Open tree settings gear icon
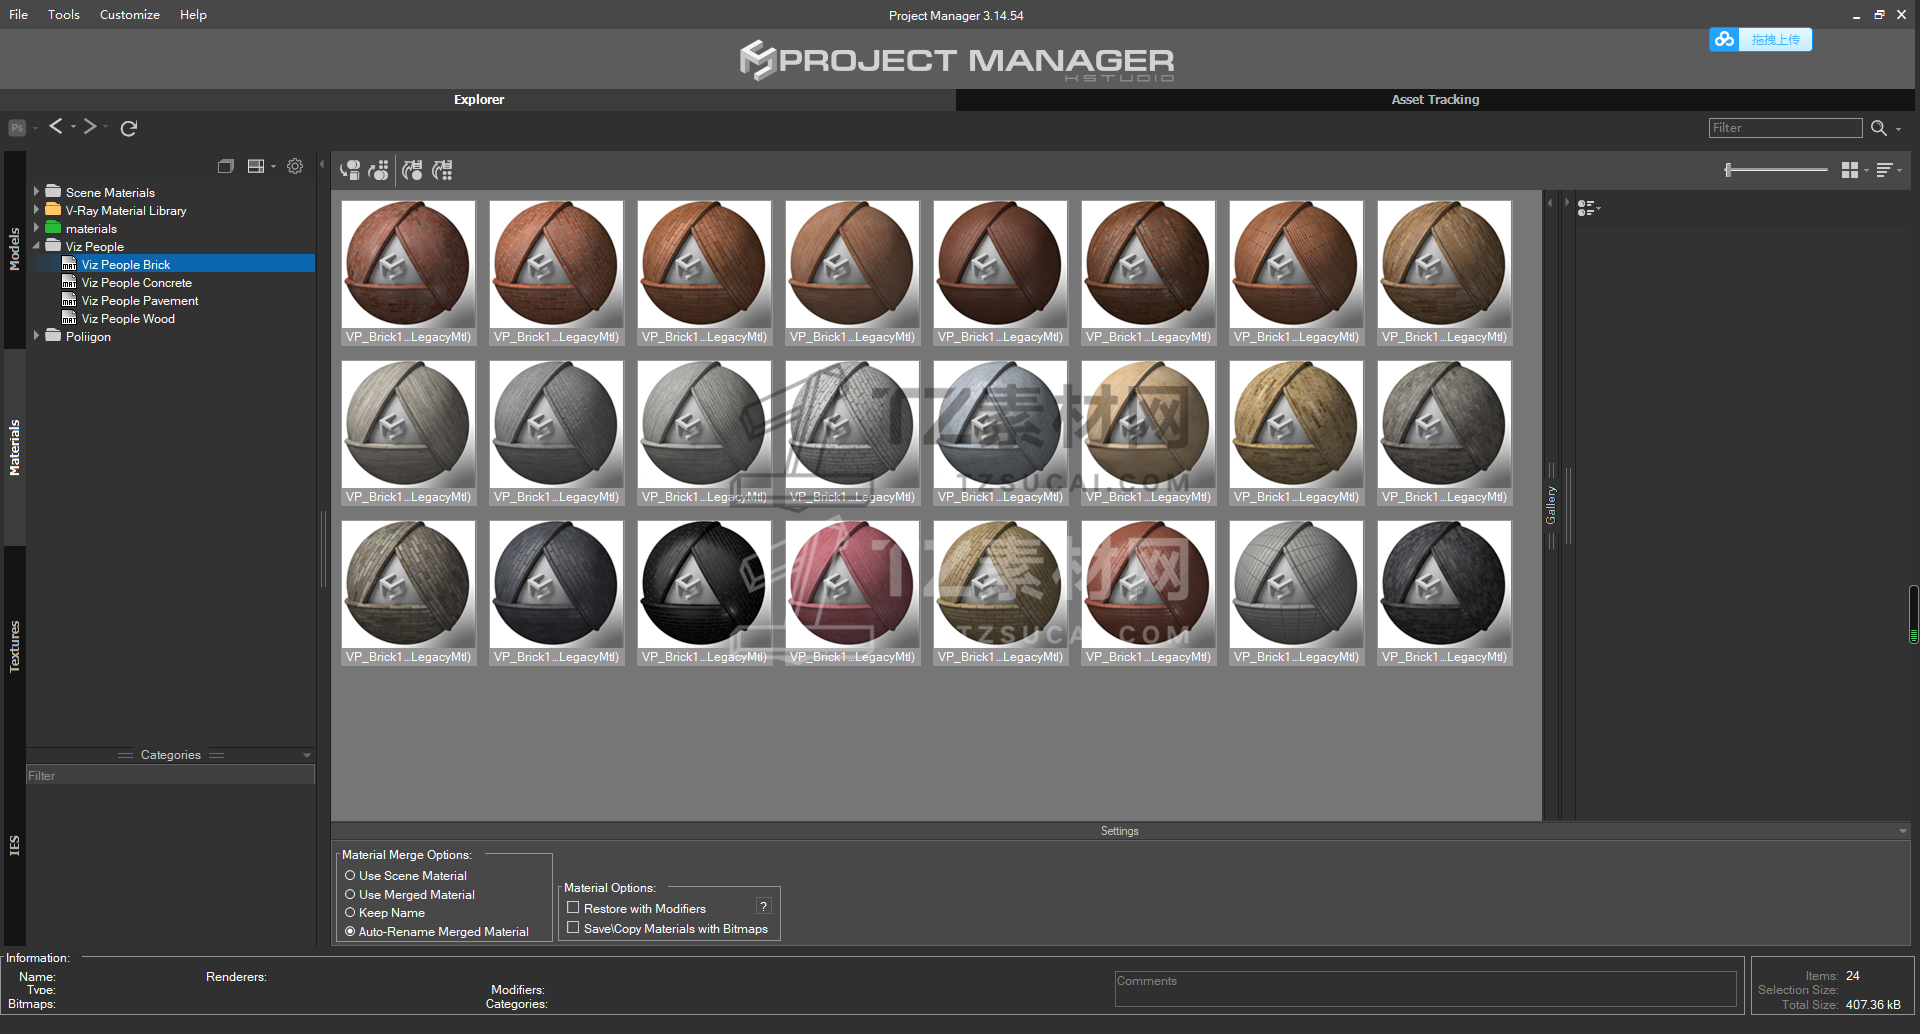Image resolution: width=1920 pixels, height=1034 pixels. click(x=295, y=167)
